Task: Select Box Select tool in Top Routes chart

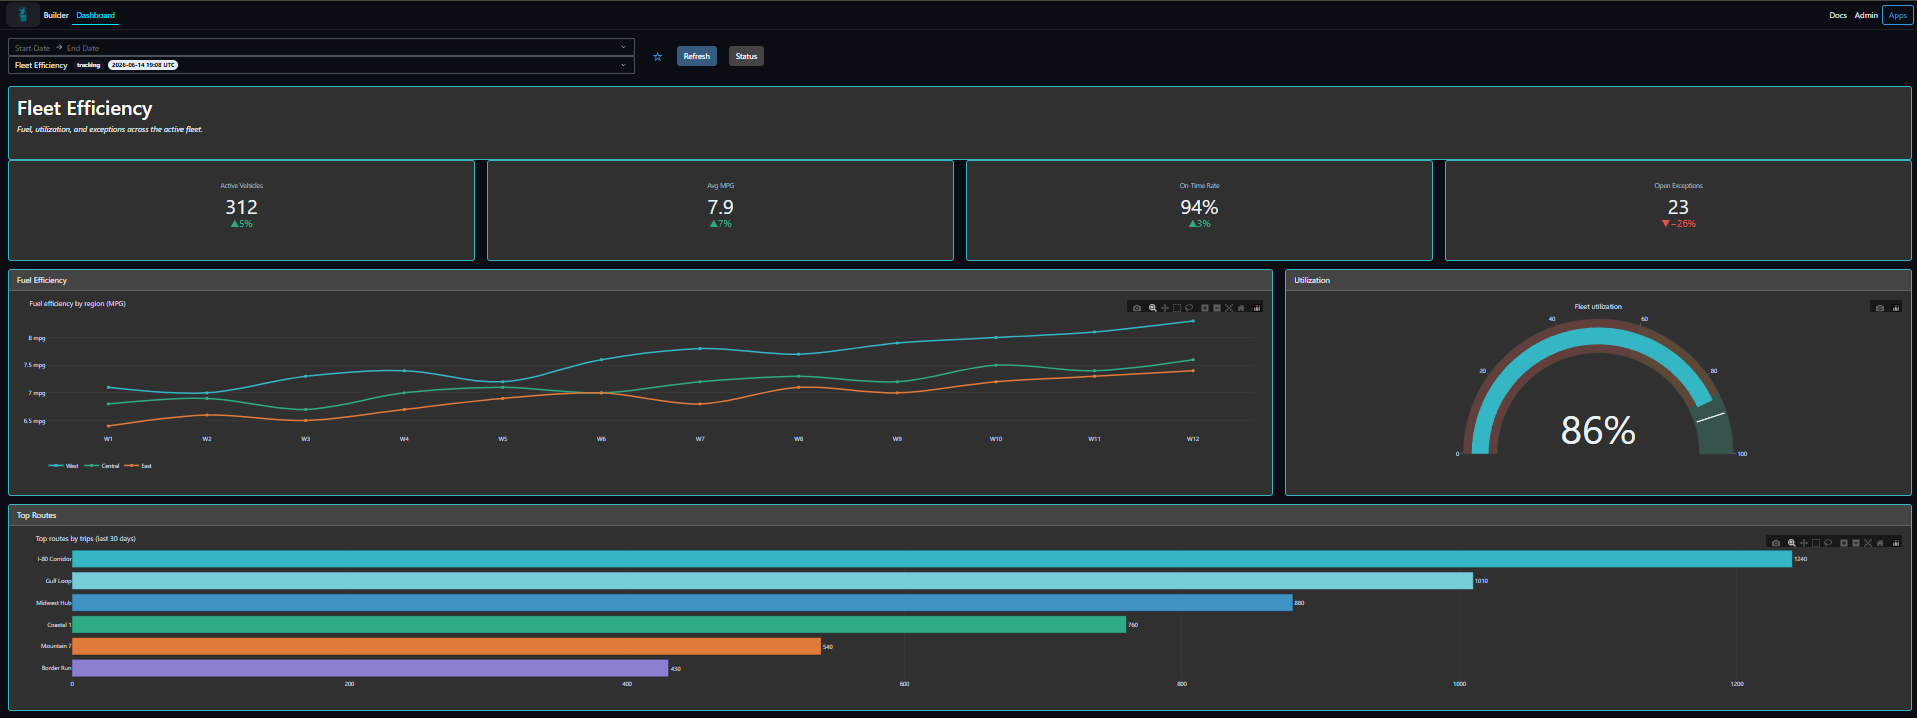Action: tap(1816, 543)
